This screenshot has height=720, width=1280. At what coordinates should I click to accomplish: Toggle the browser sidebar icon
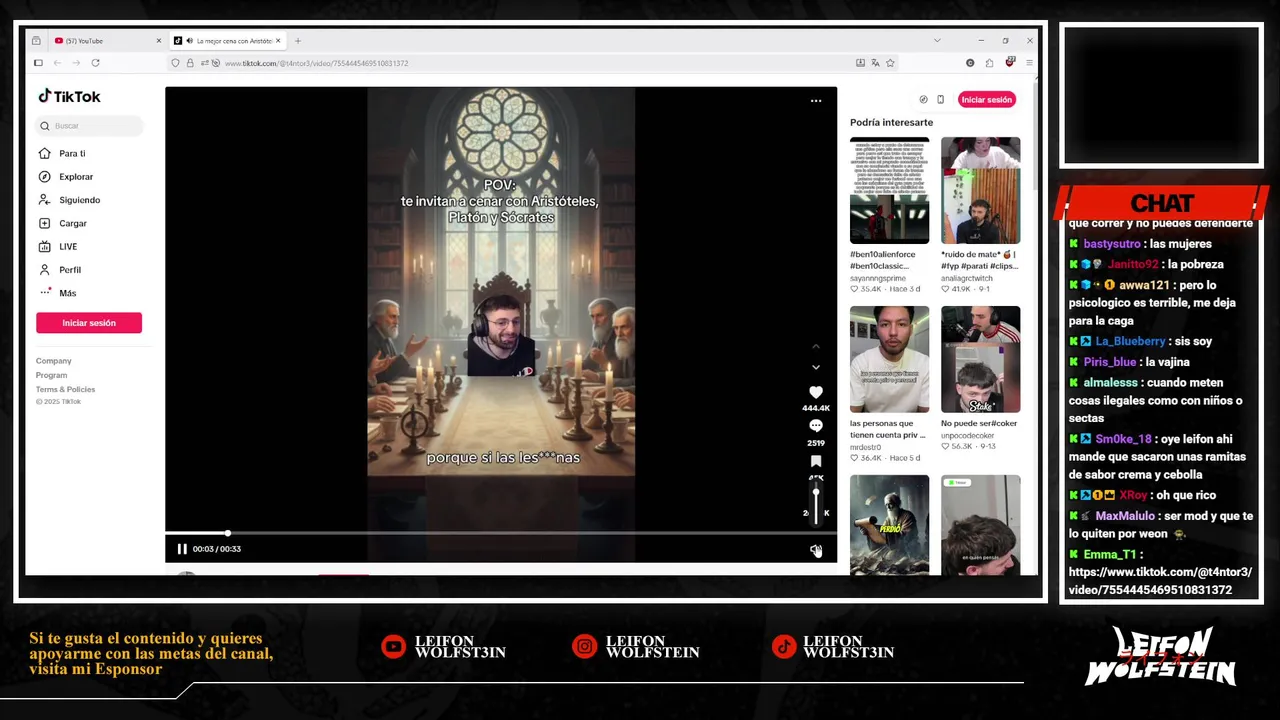38,63
